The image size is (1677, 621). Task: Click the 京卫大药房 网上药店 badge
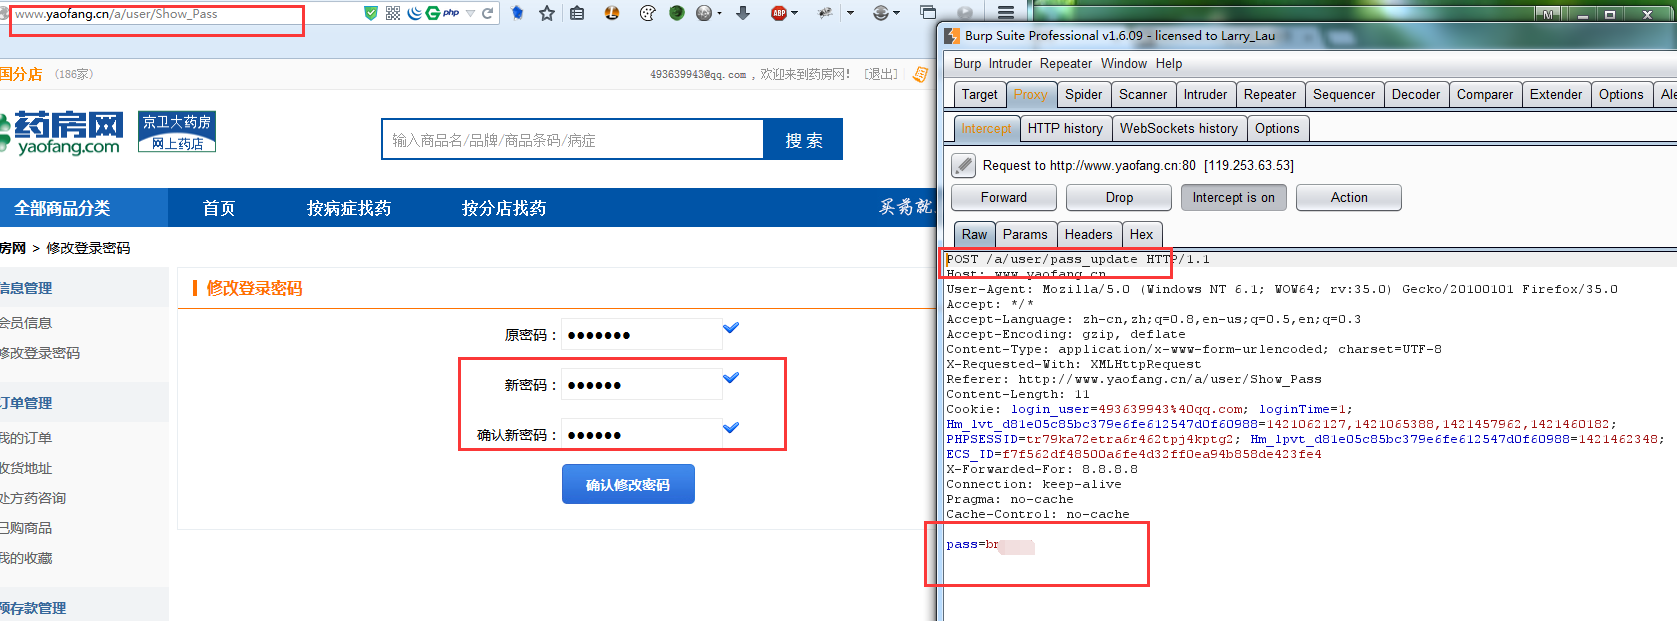[x=177, y=132]
